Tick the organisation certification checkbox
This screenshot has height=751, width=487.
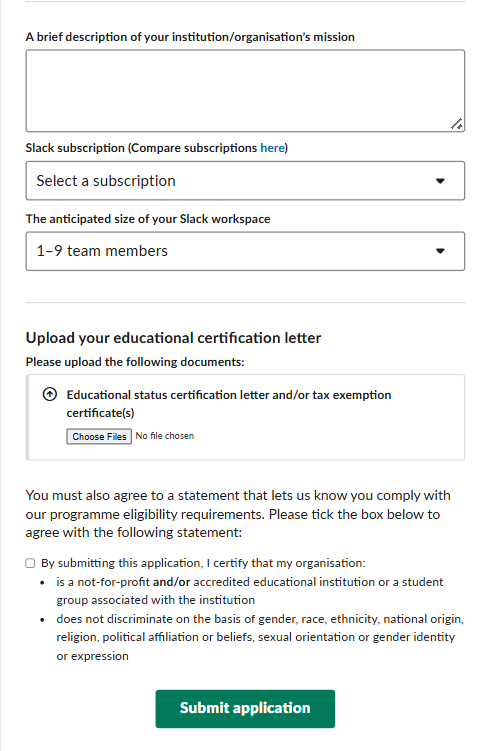tap(30, 563)
